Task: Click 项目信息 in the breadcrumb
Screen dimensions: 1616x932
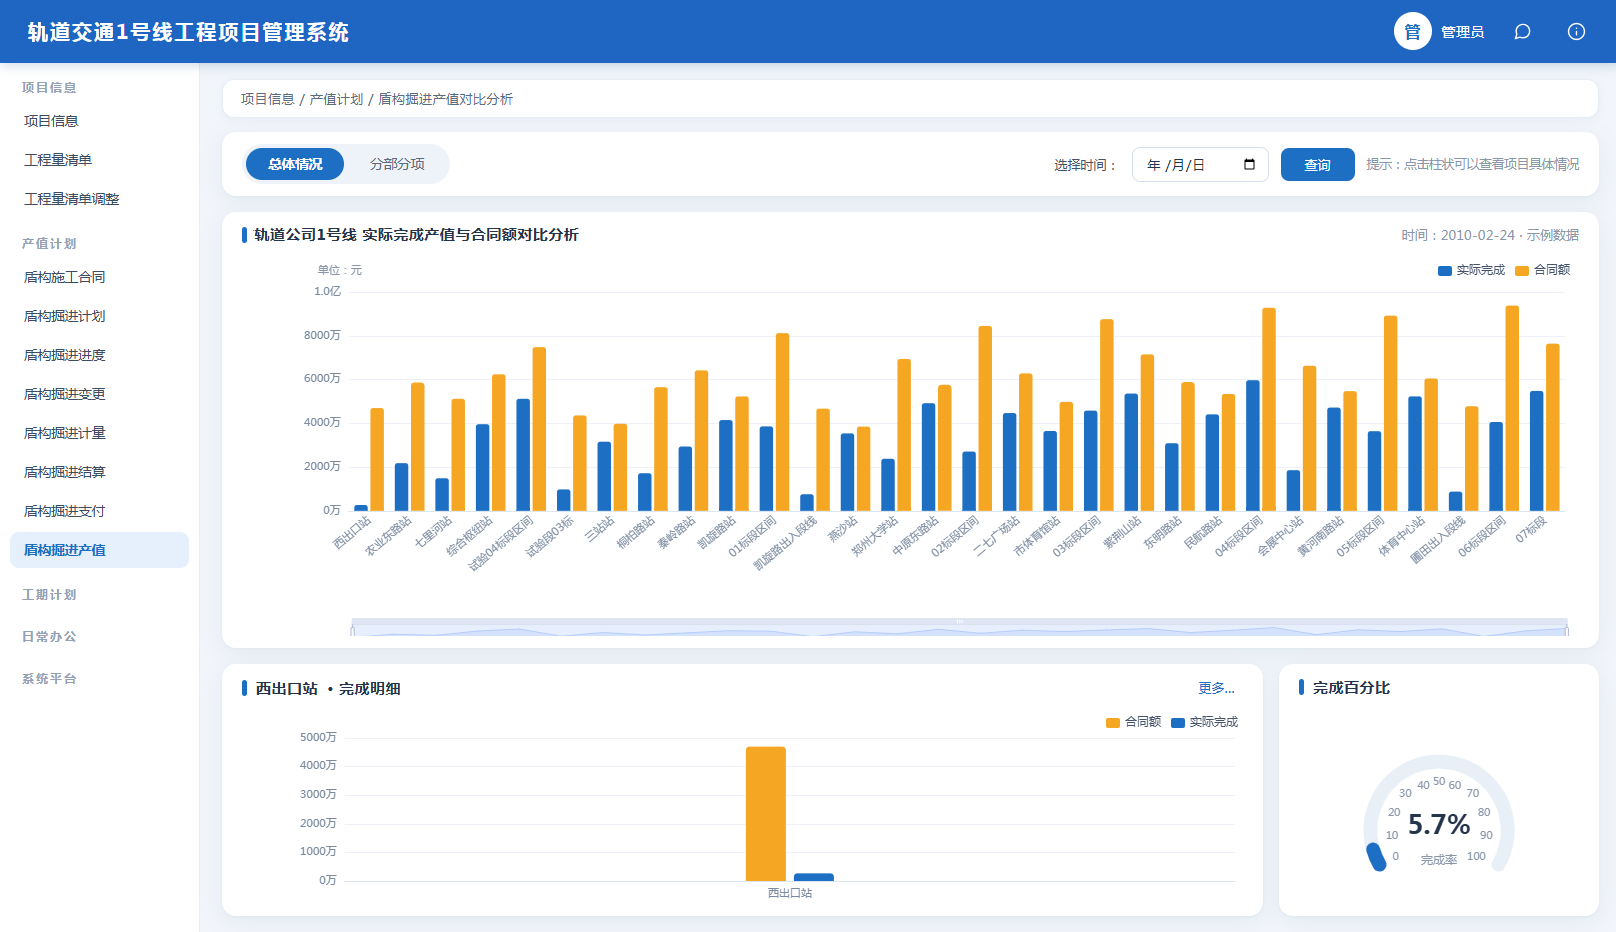Action: point(268,99)
